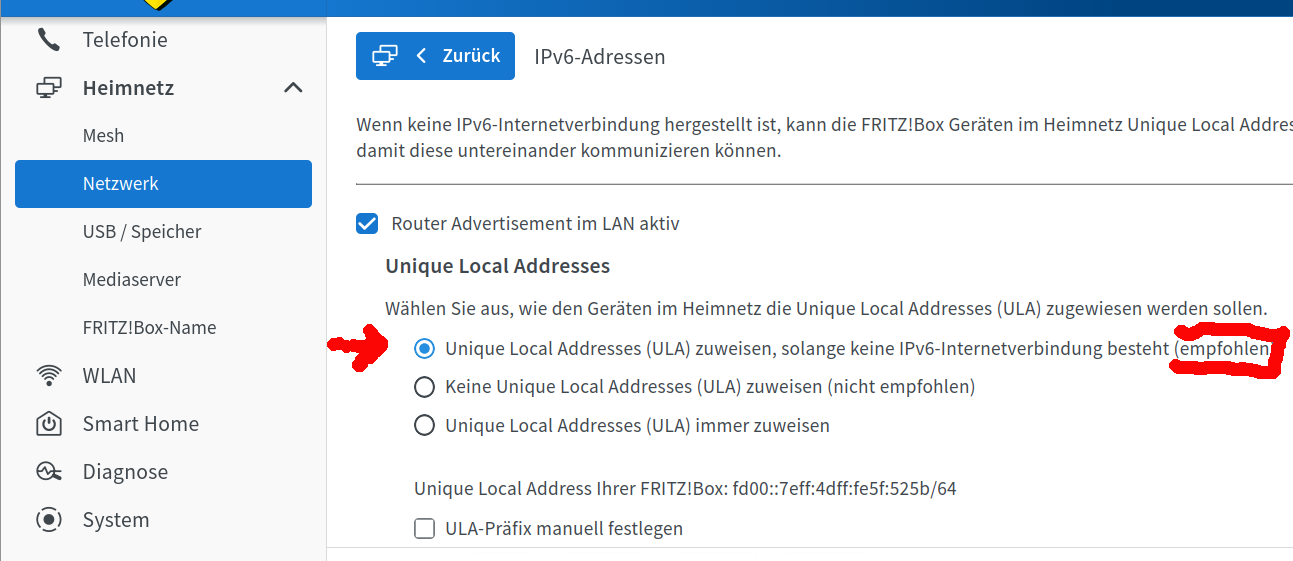Viewport: 1293px width, 561px height.
Task: Click the Heimnetz network icon in sidebar
Action: [48, 88]
